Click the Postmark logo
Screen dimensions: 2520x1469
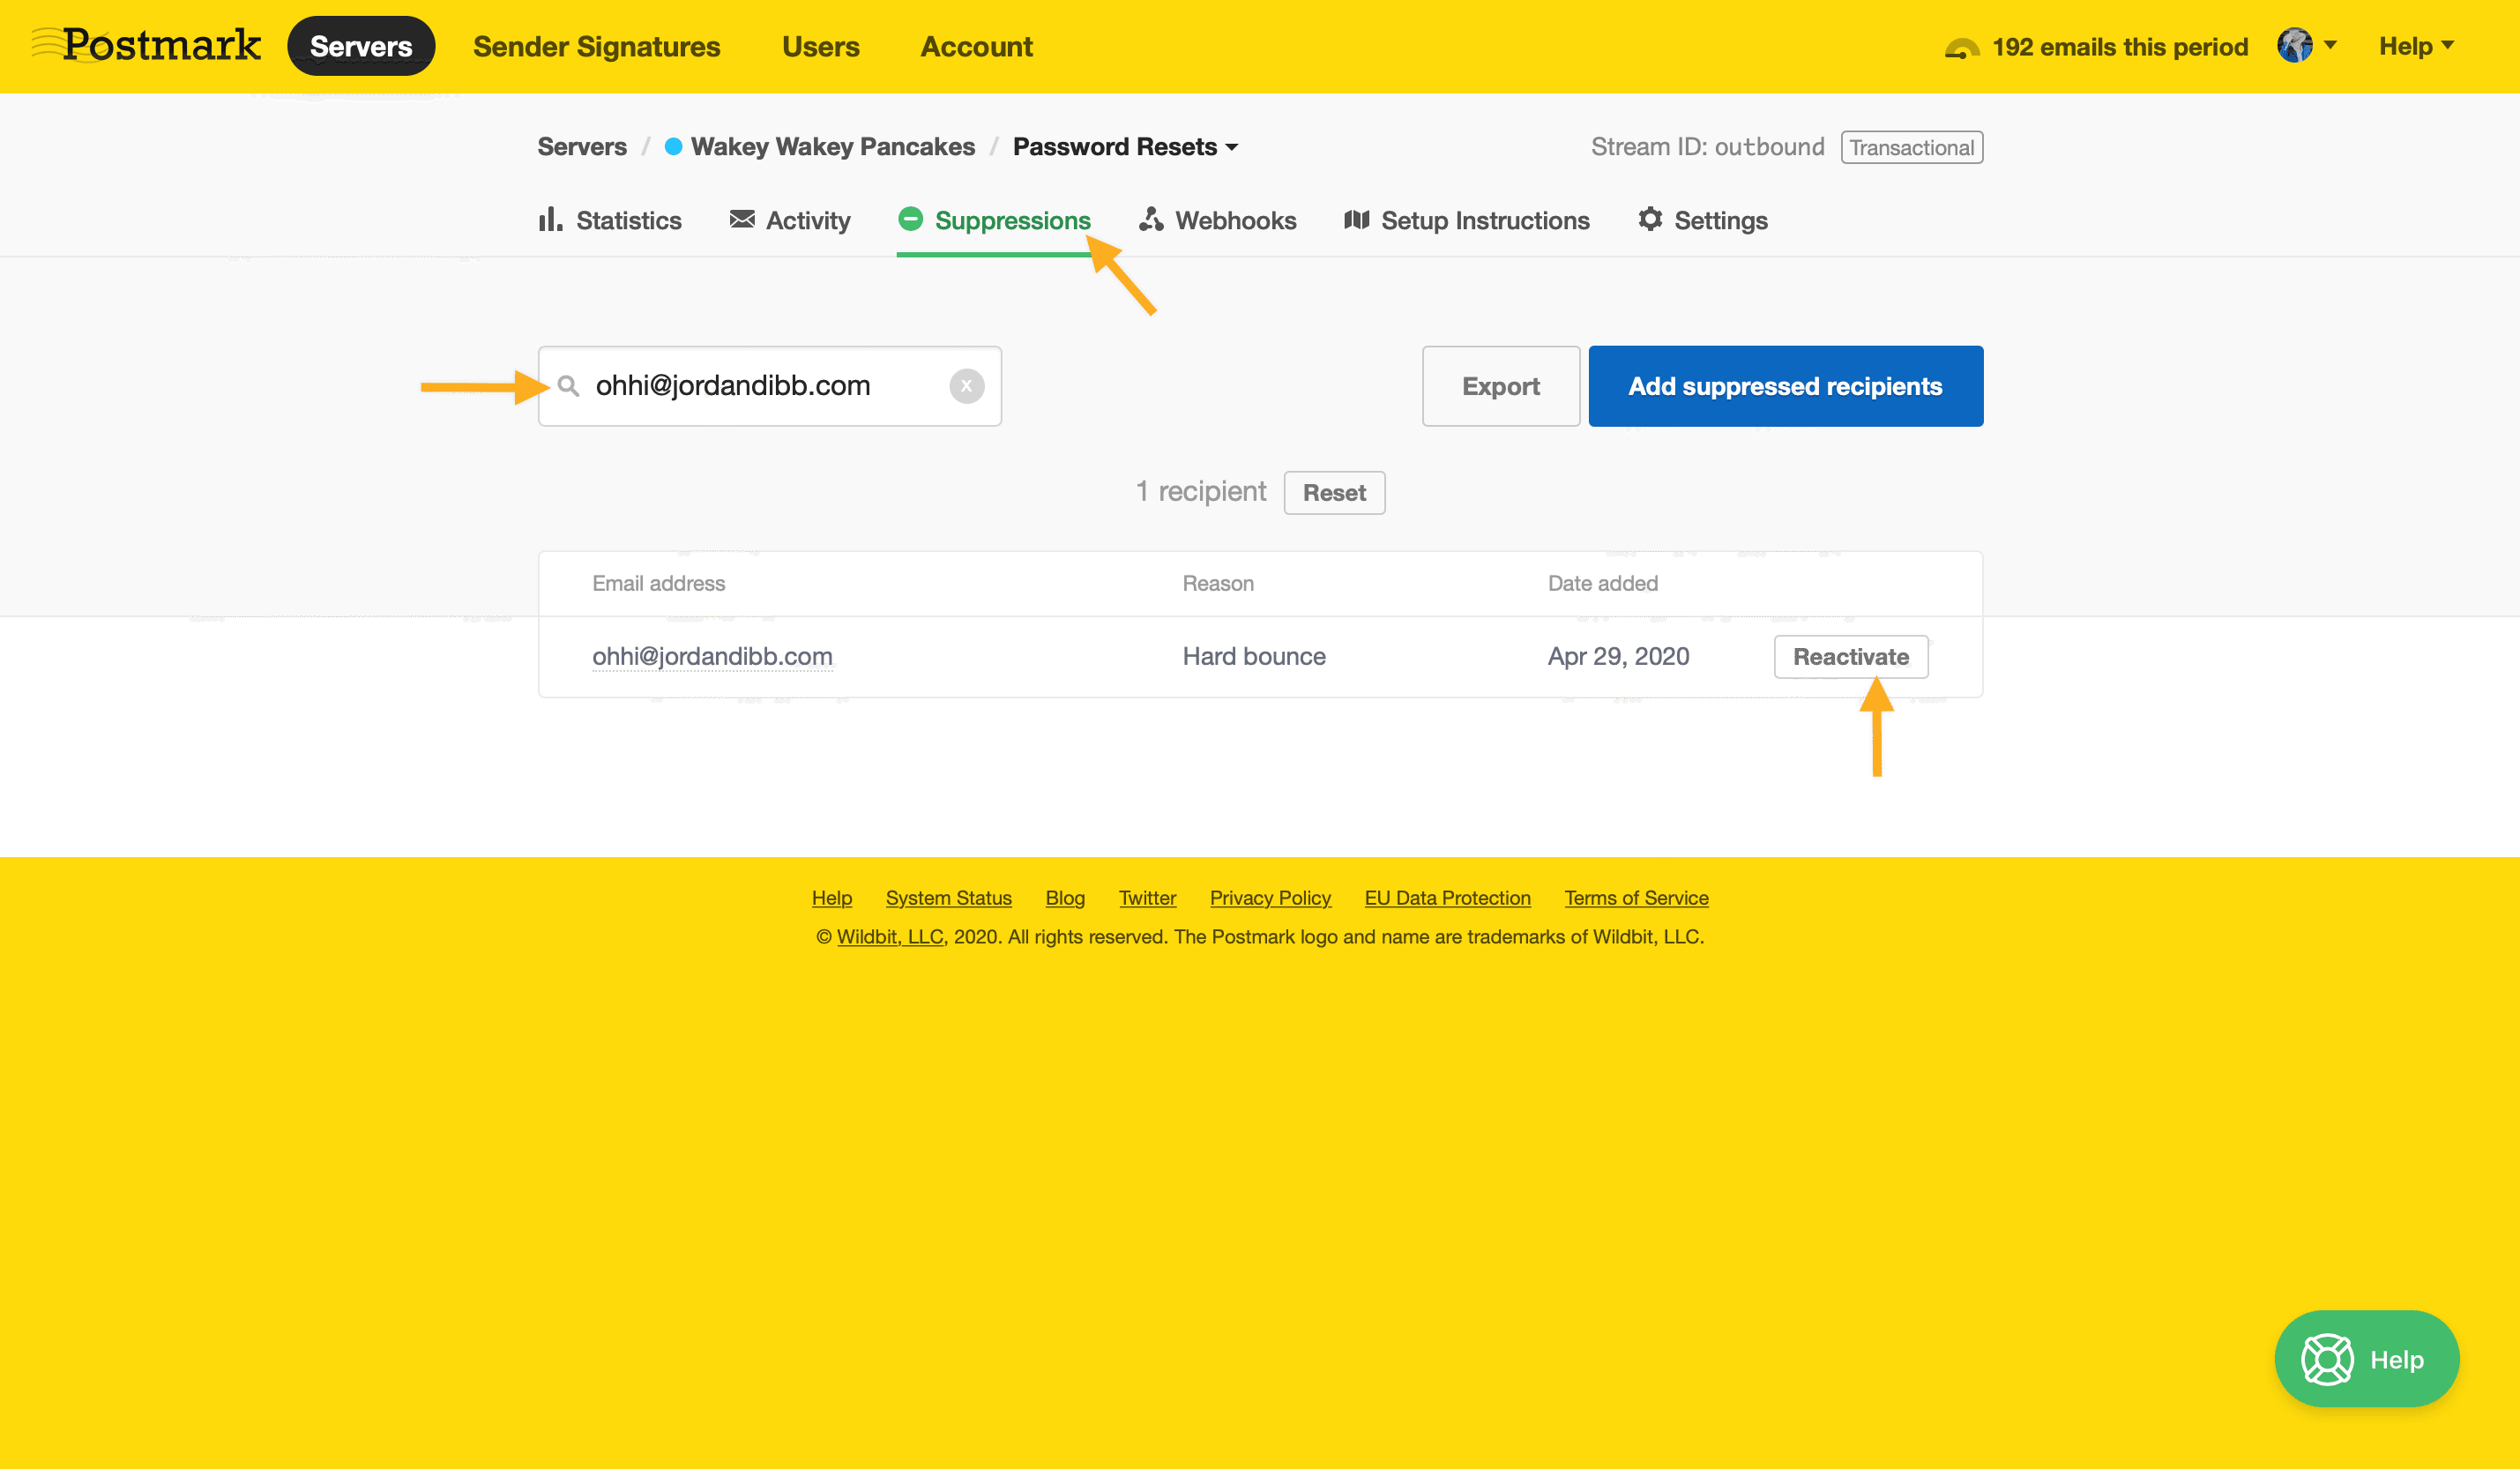146,45
